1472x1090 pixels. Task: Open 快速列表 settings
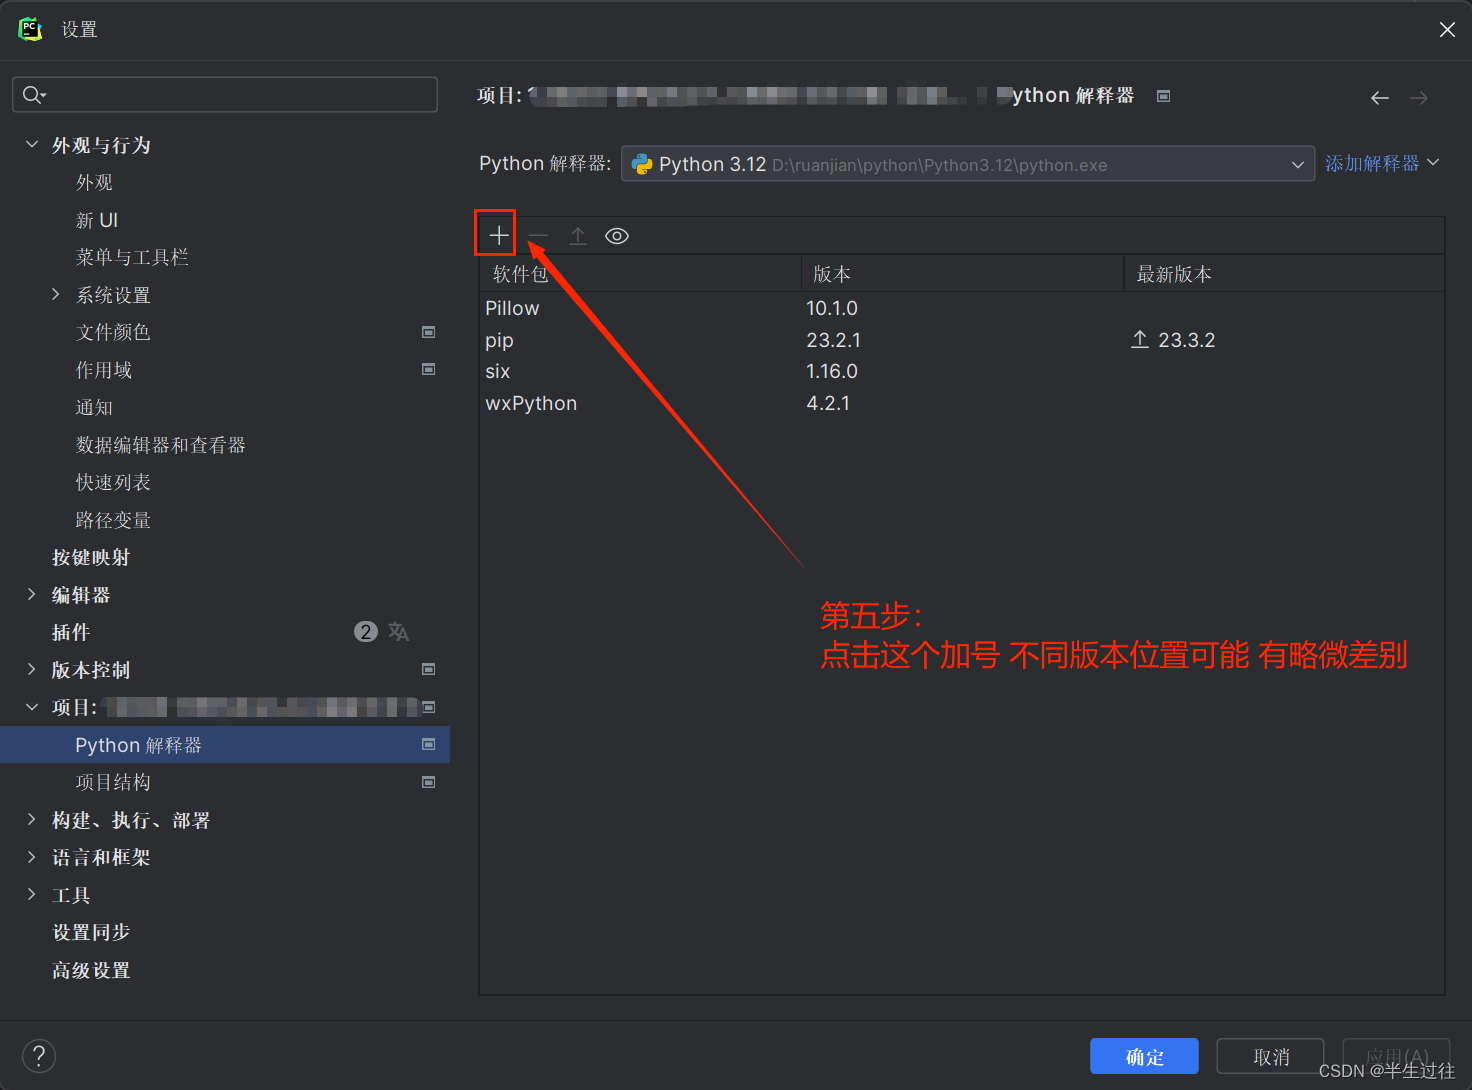113,482
